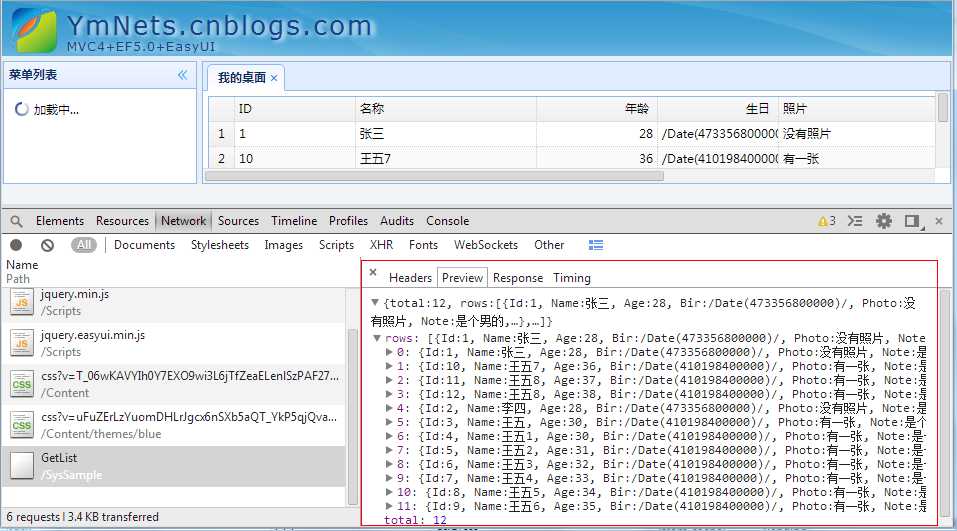Click the 照片 column header
Image resolution: width=957 pixels, height=531 pixels.
856,109
